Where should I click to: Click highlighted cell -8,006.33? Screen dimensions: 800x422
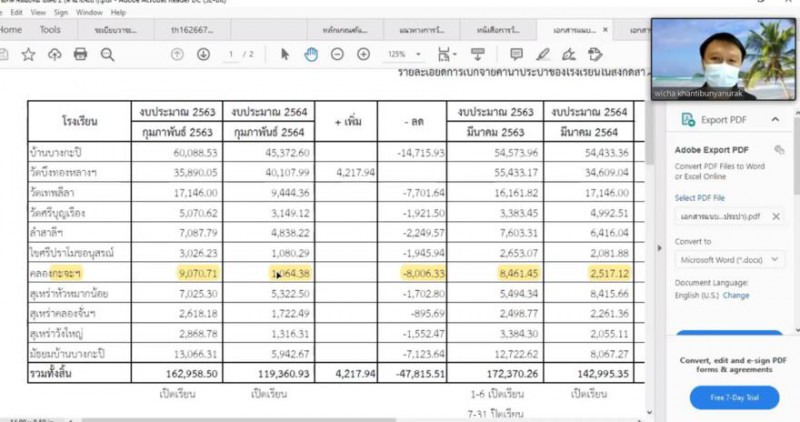point(423,273)
